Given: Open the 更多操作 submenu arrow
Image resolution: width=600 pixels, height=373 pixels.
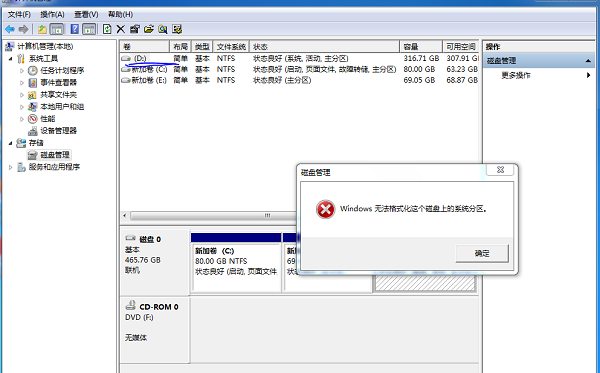Looking at the screenshot, I should tap(589, 75).
